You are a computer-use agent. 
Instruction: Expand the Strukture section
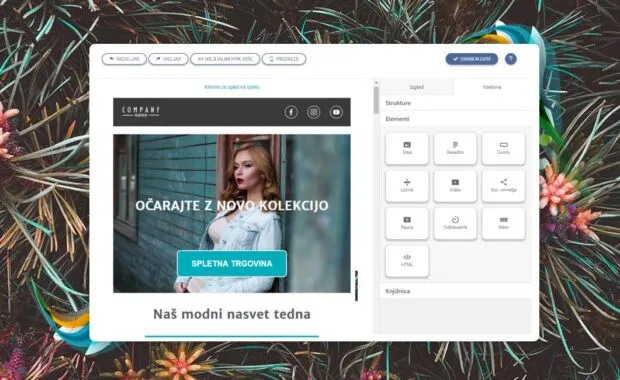[456, 103]
